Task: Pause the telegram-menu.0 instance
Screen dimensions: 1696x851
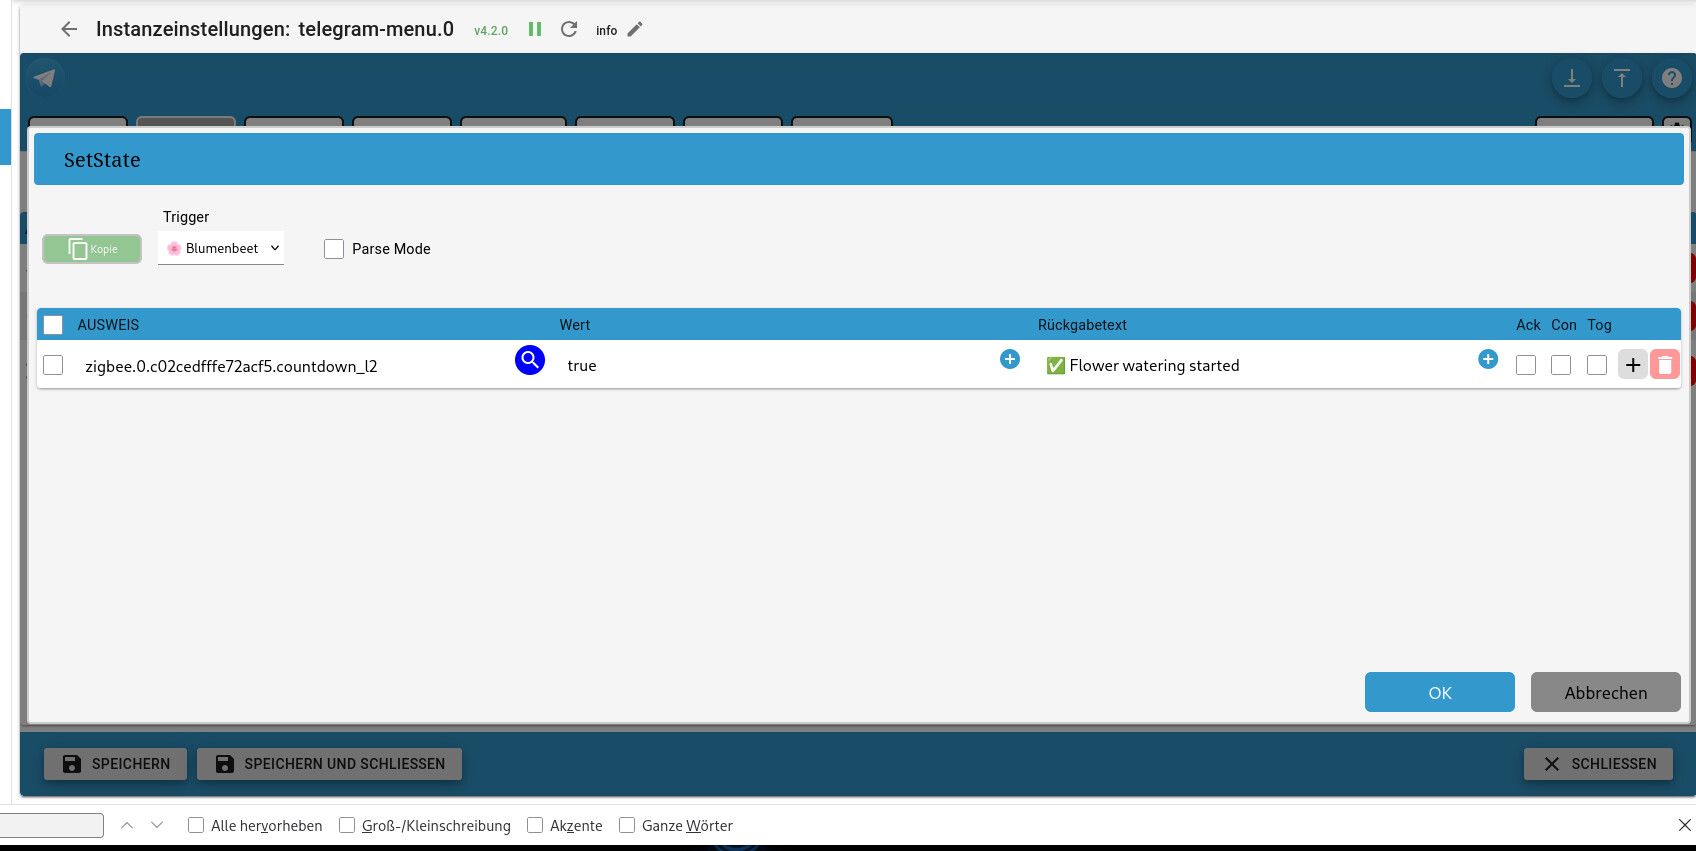Action: click(x=535, y=29)
